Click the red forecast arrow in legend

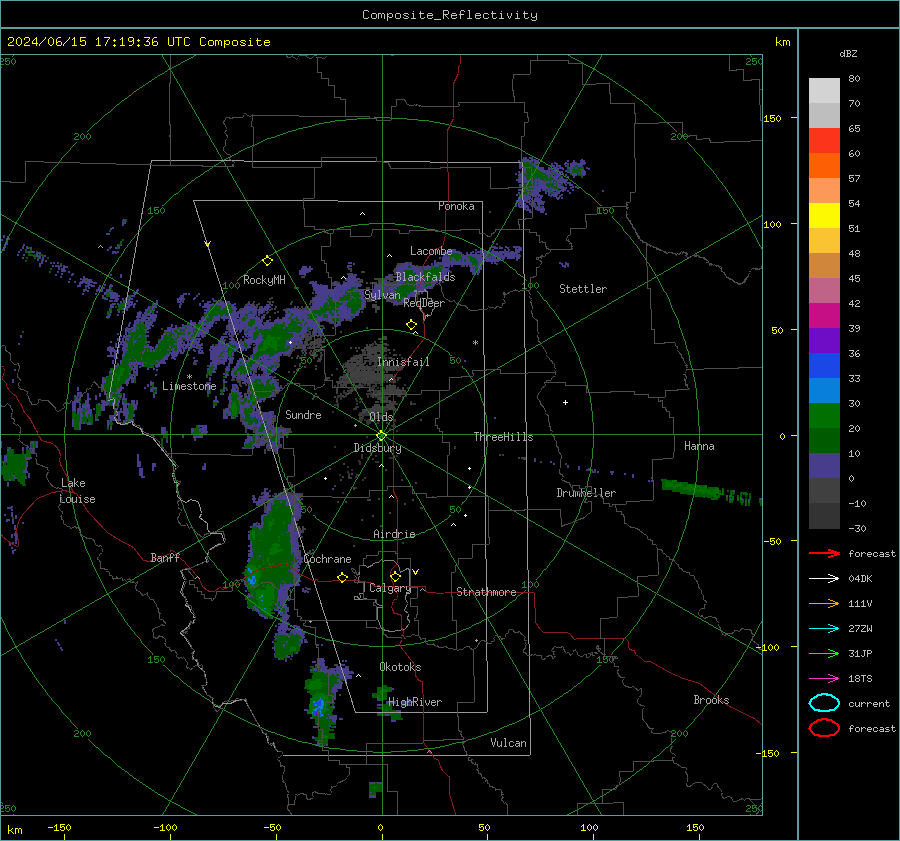(x=824, y=553)
